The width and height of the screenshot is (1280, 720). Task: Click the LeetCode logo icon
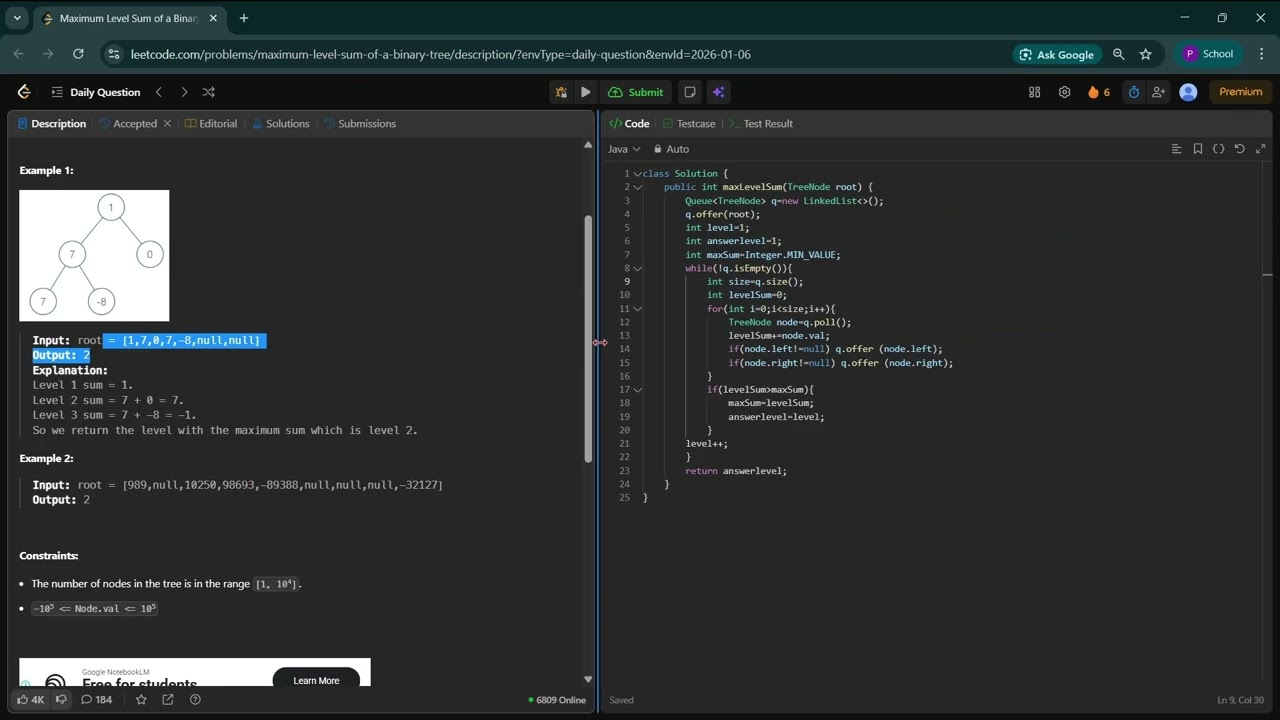24,92
